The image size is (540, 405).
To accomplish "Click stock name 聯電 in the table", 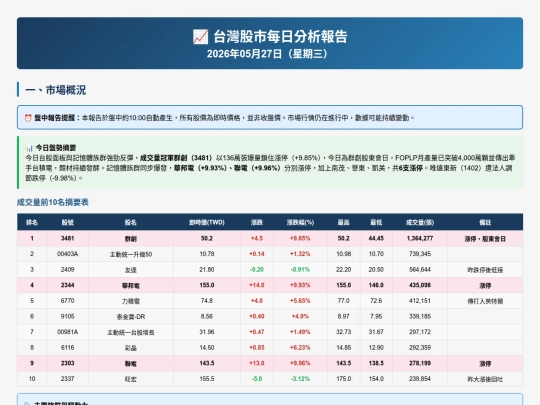I will tap(131, 364).
